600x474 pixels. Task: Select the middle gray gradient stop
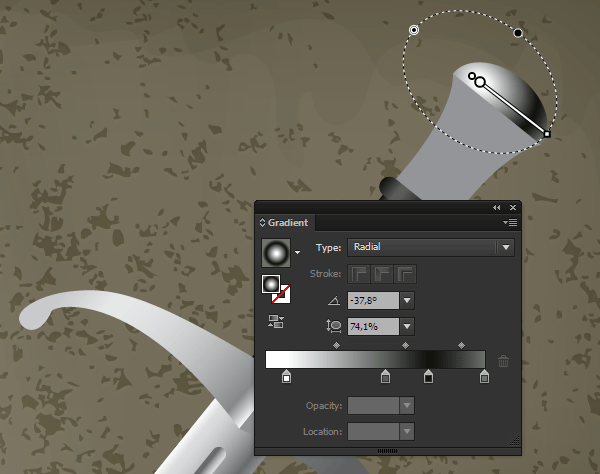pyautogui.click(x=385, y=376)
